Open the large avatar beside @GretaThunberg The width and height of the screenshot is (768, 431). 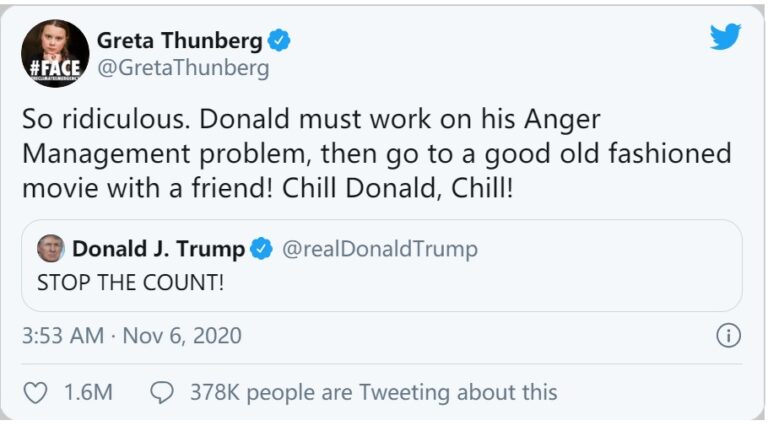coord(50,53)
